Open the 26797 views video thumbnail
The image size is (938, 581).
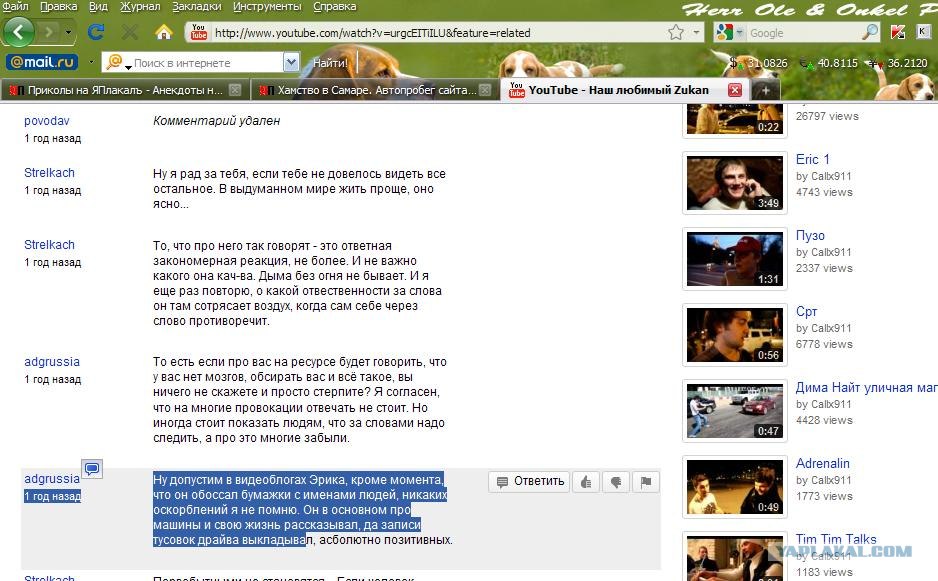[735, 120]
